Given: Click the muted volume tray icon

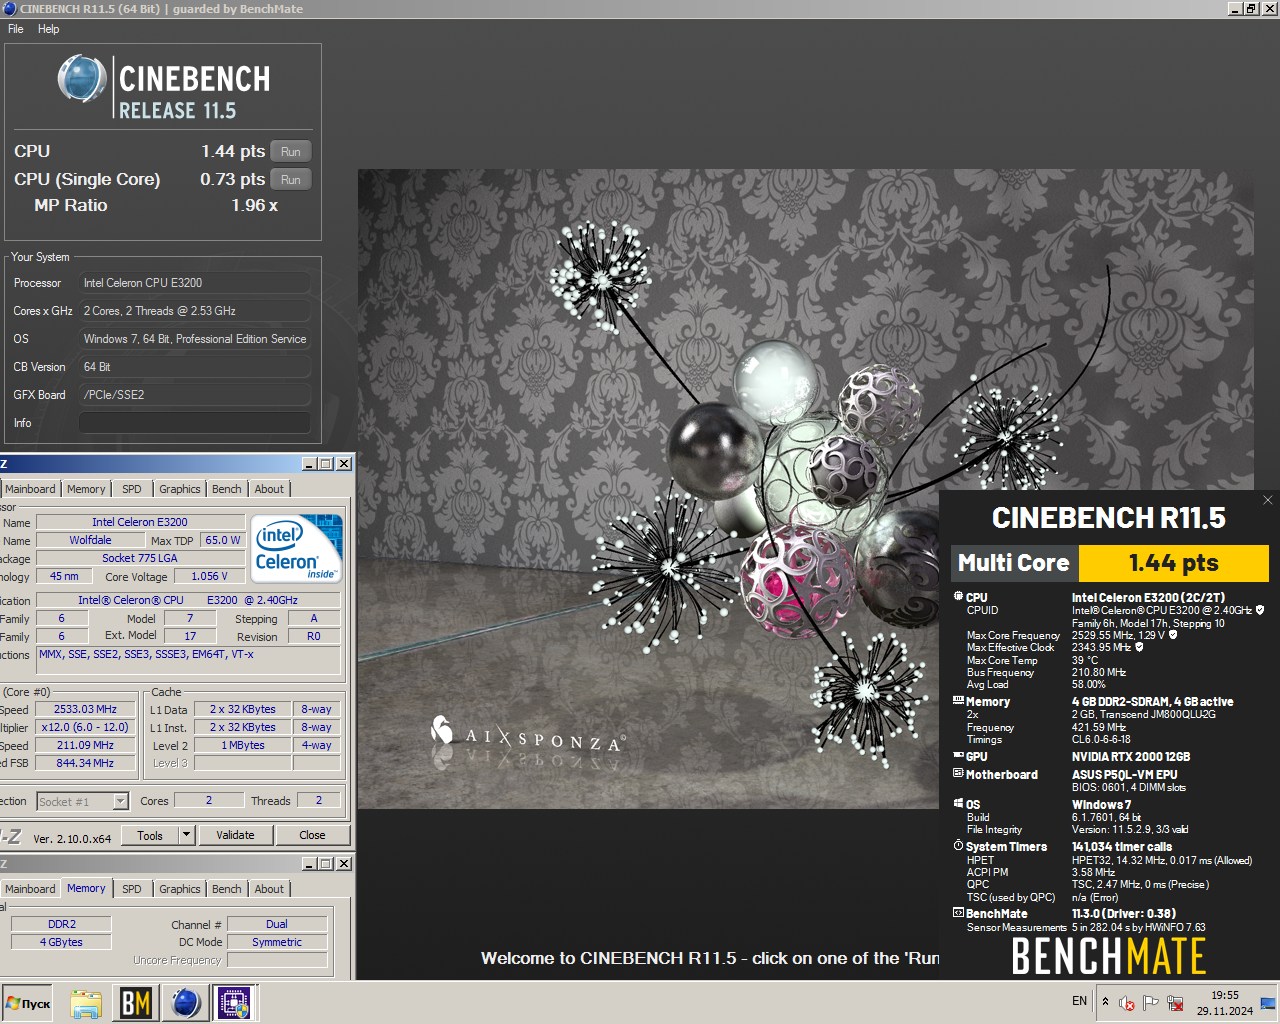Looking at the screenshot, I should click(x=1127, y=1003).
